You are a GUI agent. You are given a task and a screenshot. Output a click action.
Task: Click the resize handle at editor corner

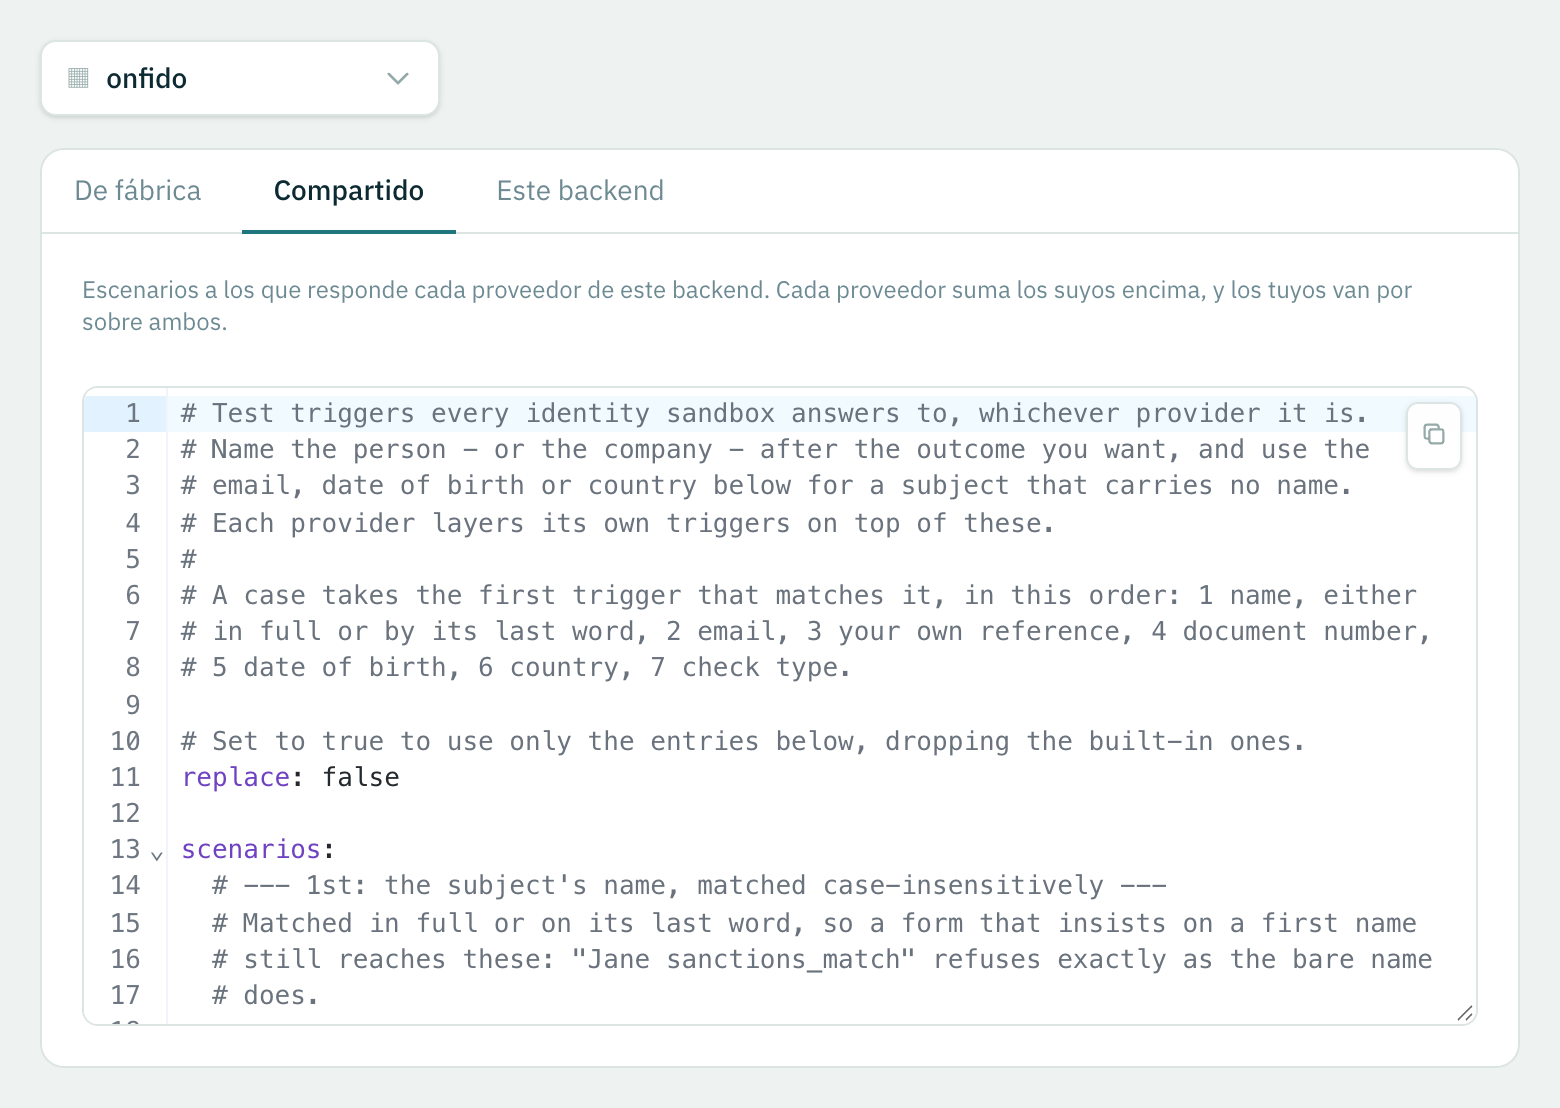coord(1465,1013)
